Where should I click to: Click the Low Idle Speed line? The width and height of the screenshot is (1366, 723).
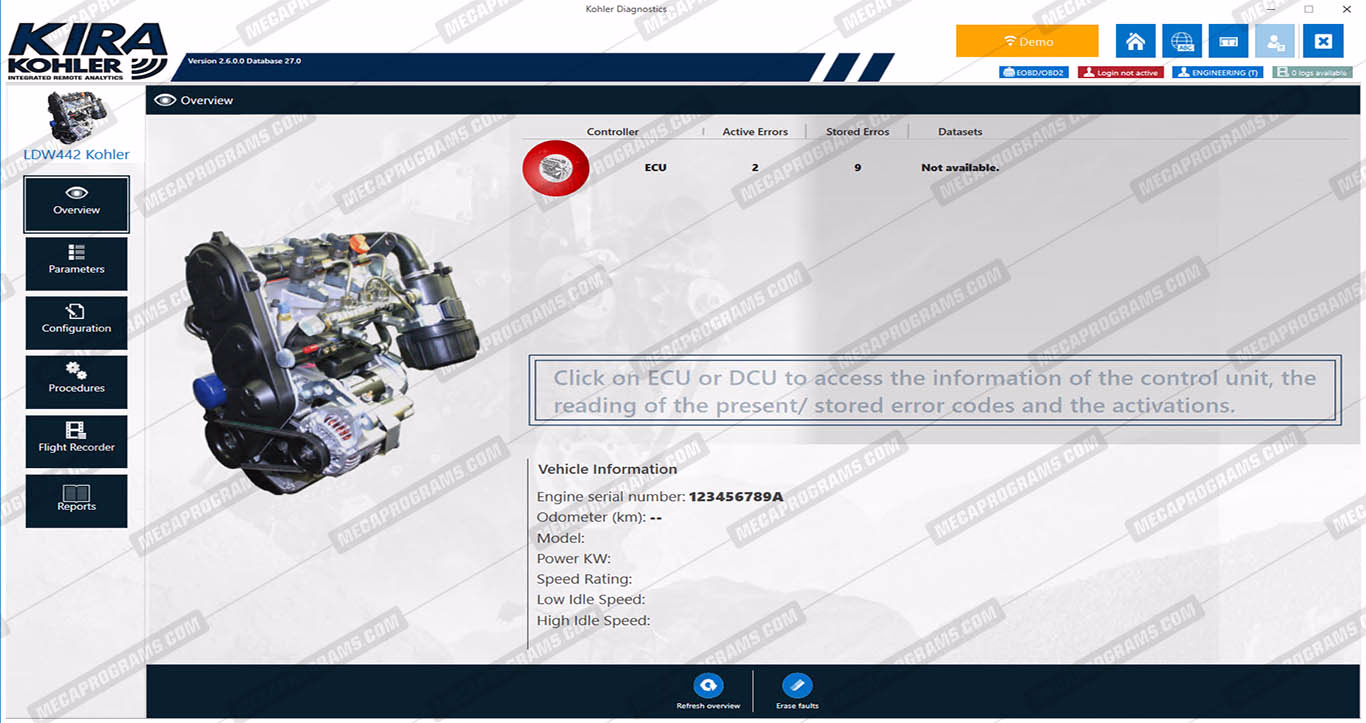(591, 600)
